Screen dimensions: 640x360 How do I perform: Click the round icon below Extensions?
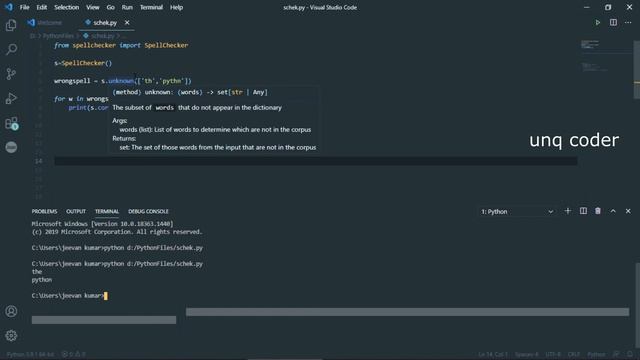pyautogui.click(x=11, y=147)
